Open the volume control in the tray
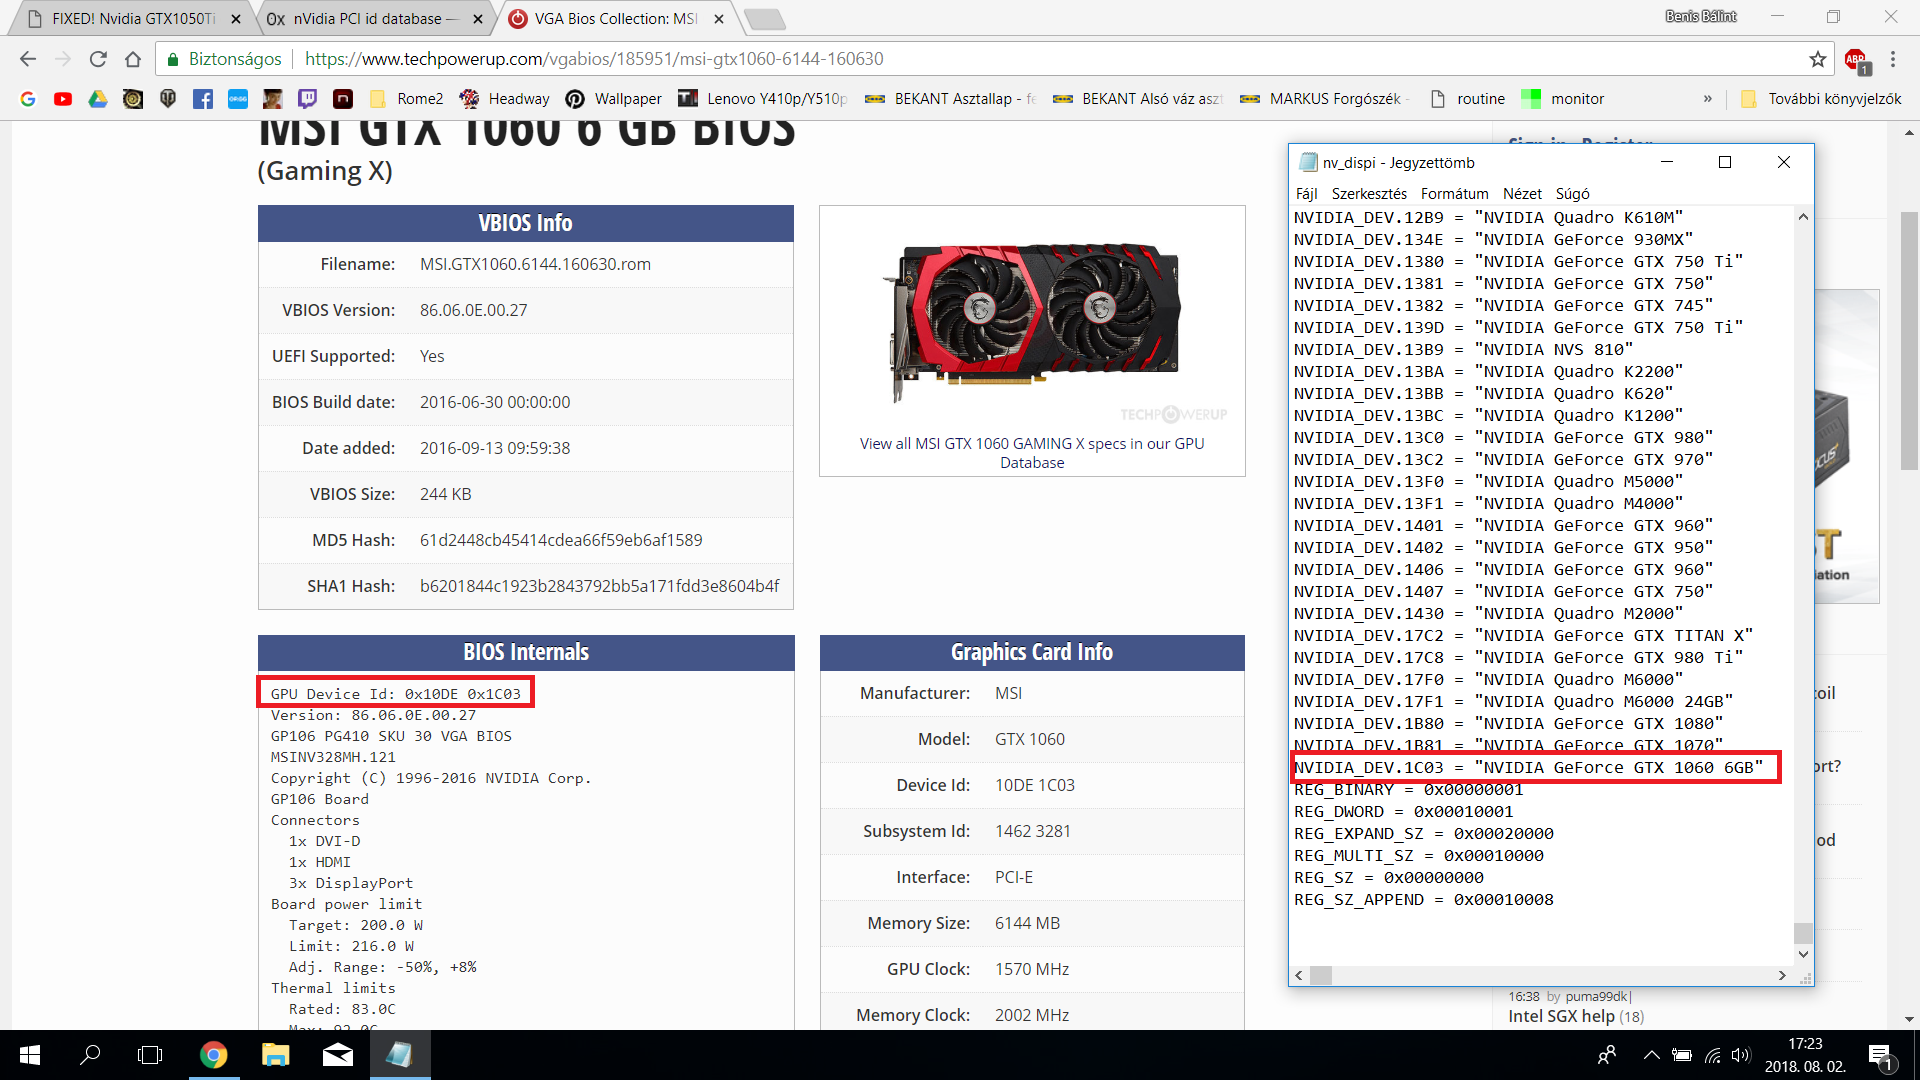This screenshot has width=1920, height=1080. (1741, 1055)
